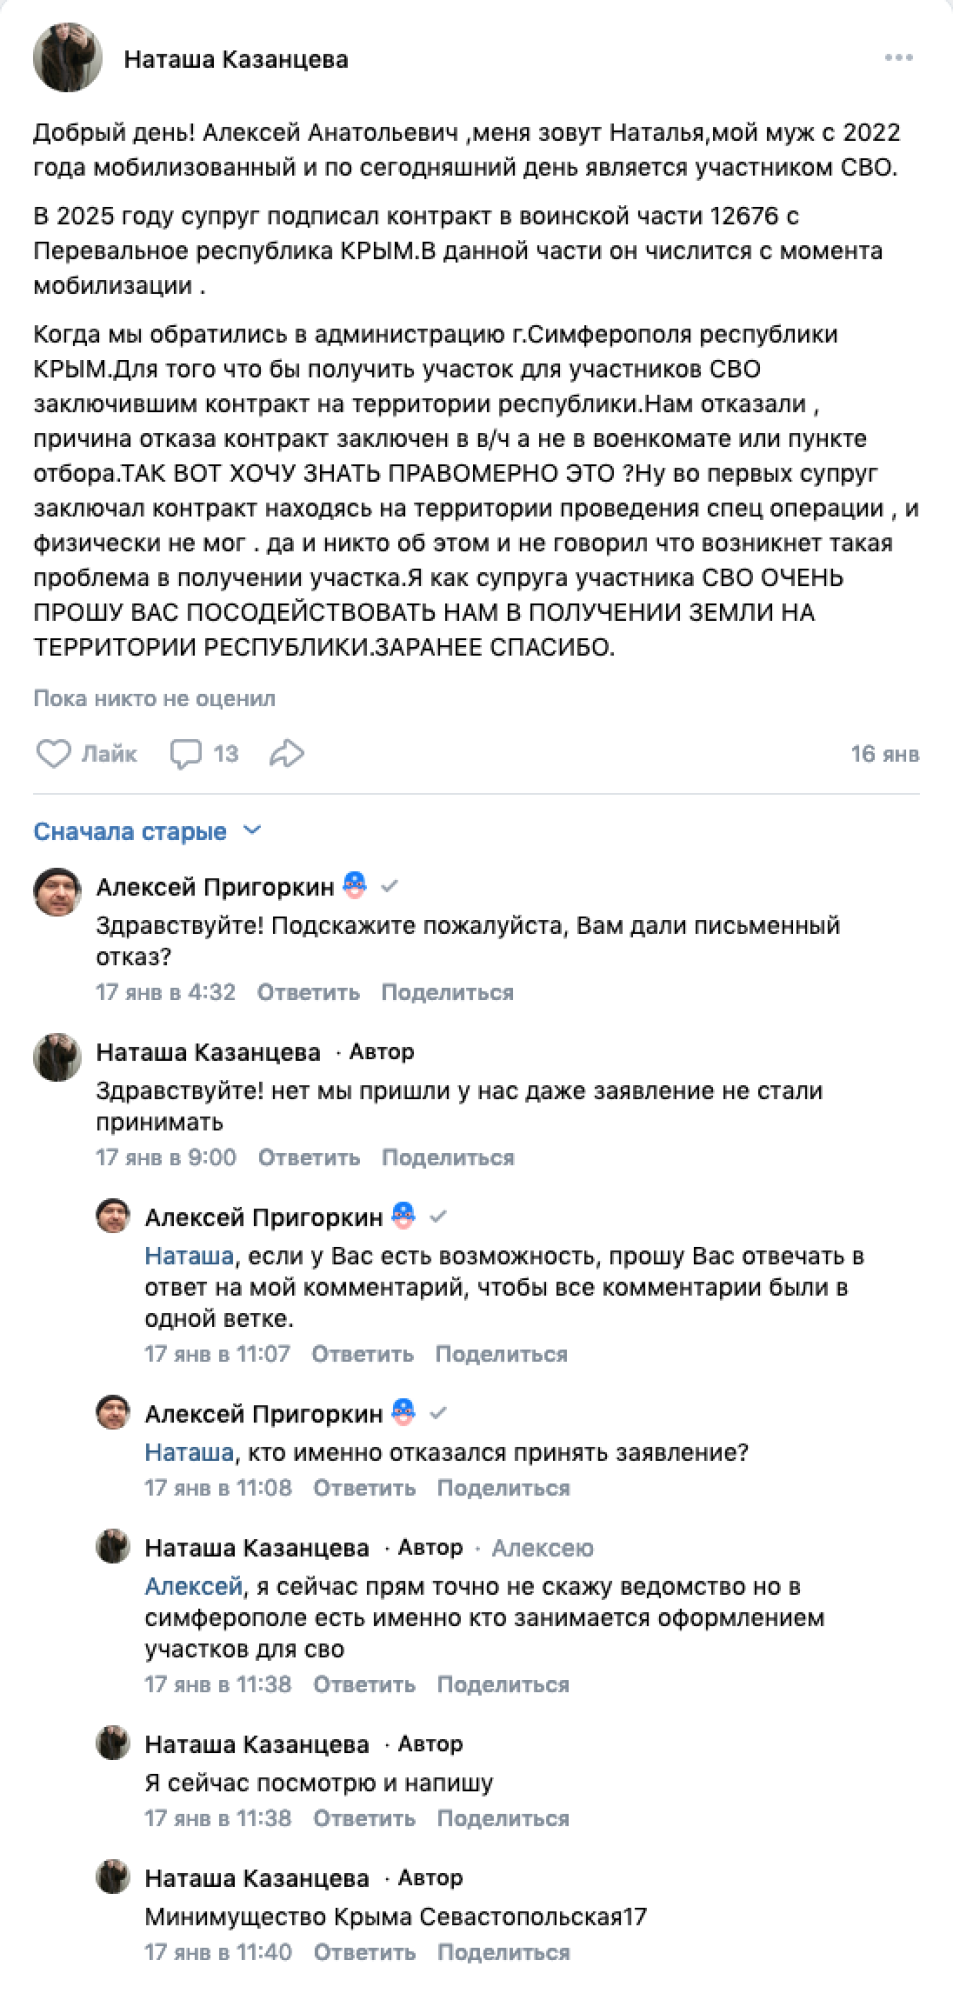Open the three-dots post options menu
The image size is (953, 2000).
(899, 58)
